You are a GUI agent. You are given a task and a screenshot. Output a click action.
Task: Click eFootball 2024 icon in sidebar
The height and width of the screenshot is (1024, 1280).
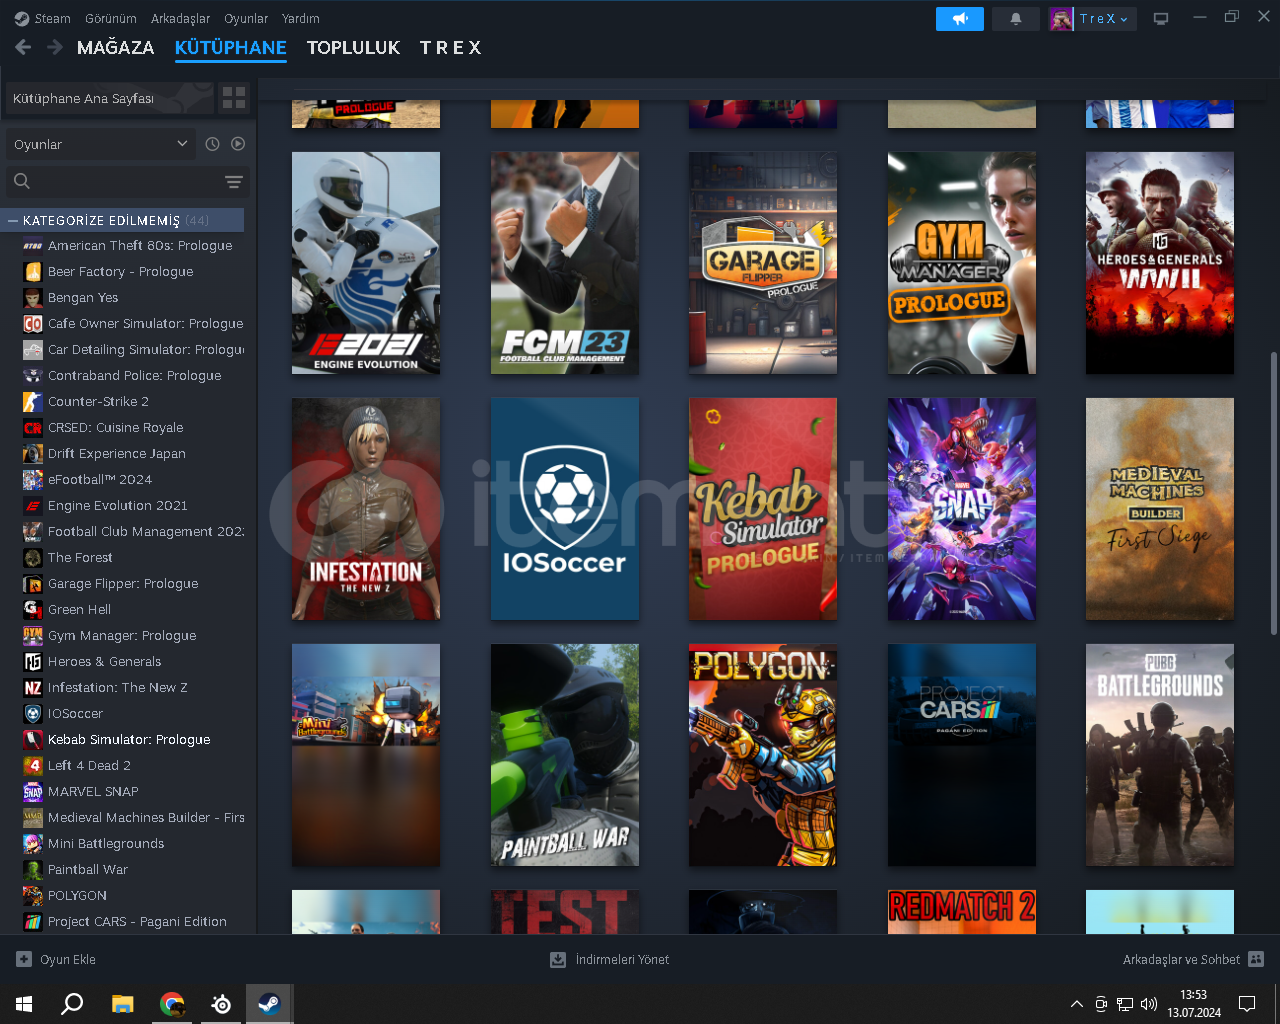click(x=33, y=479)
